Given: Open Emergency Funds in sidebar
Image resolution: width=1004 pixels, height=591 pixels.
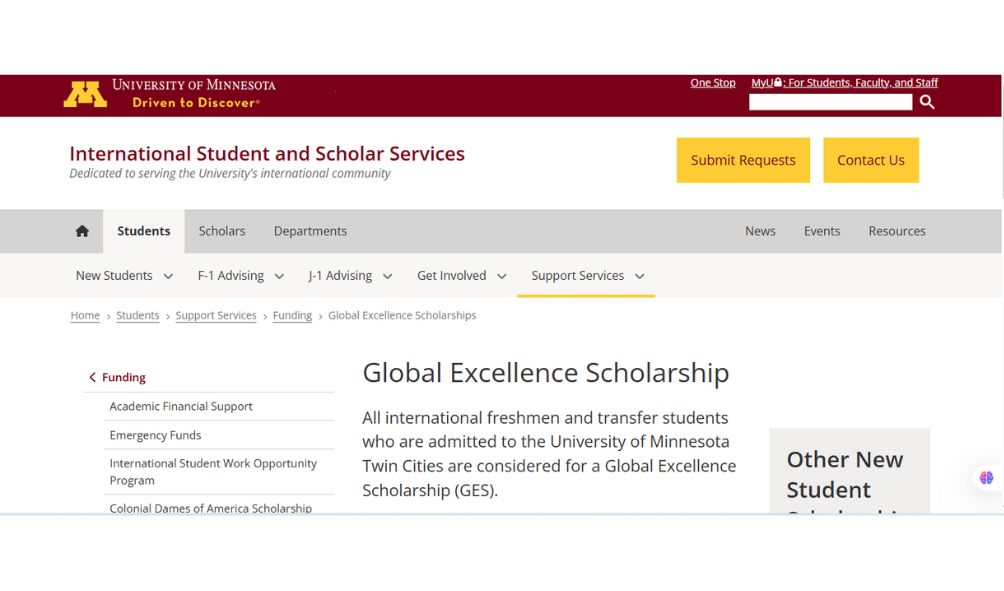Looking at the screenshot, I should 155,435.
